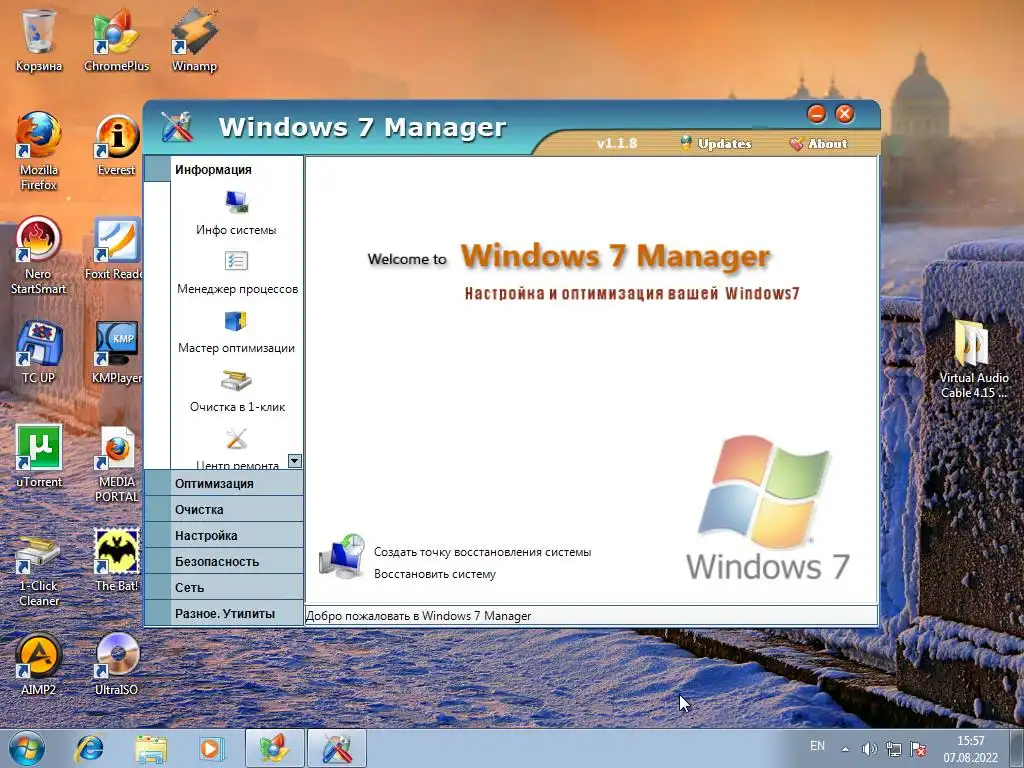Select The Bat! desktop icon
This screenshot has width=1024, height=768.
click(x=116, y=560)
